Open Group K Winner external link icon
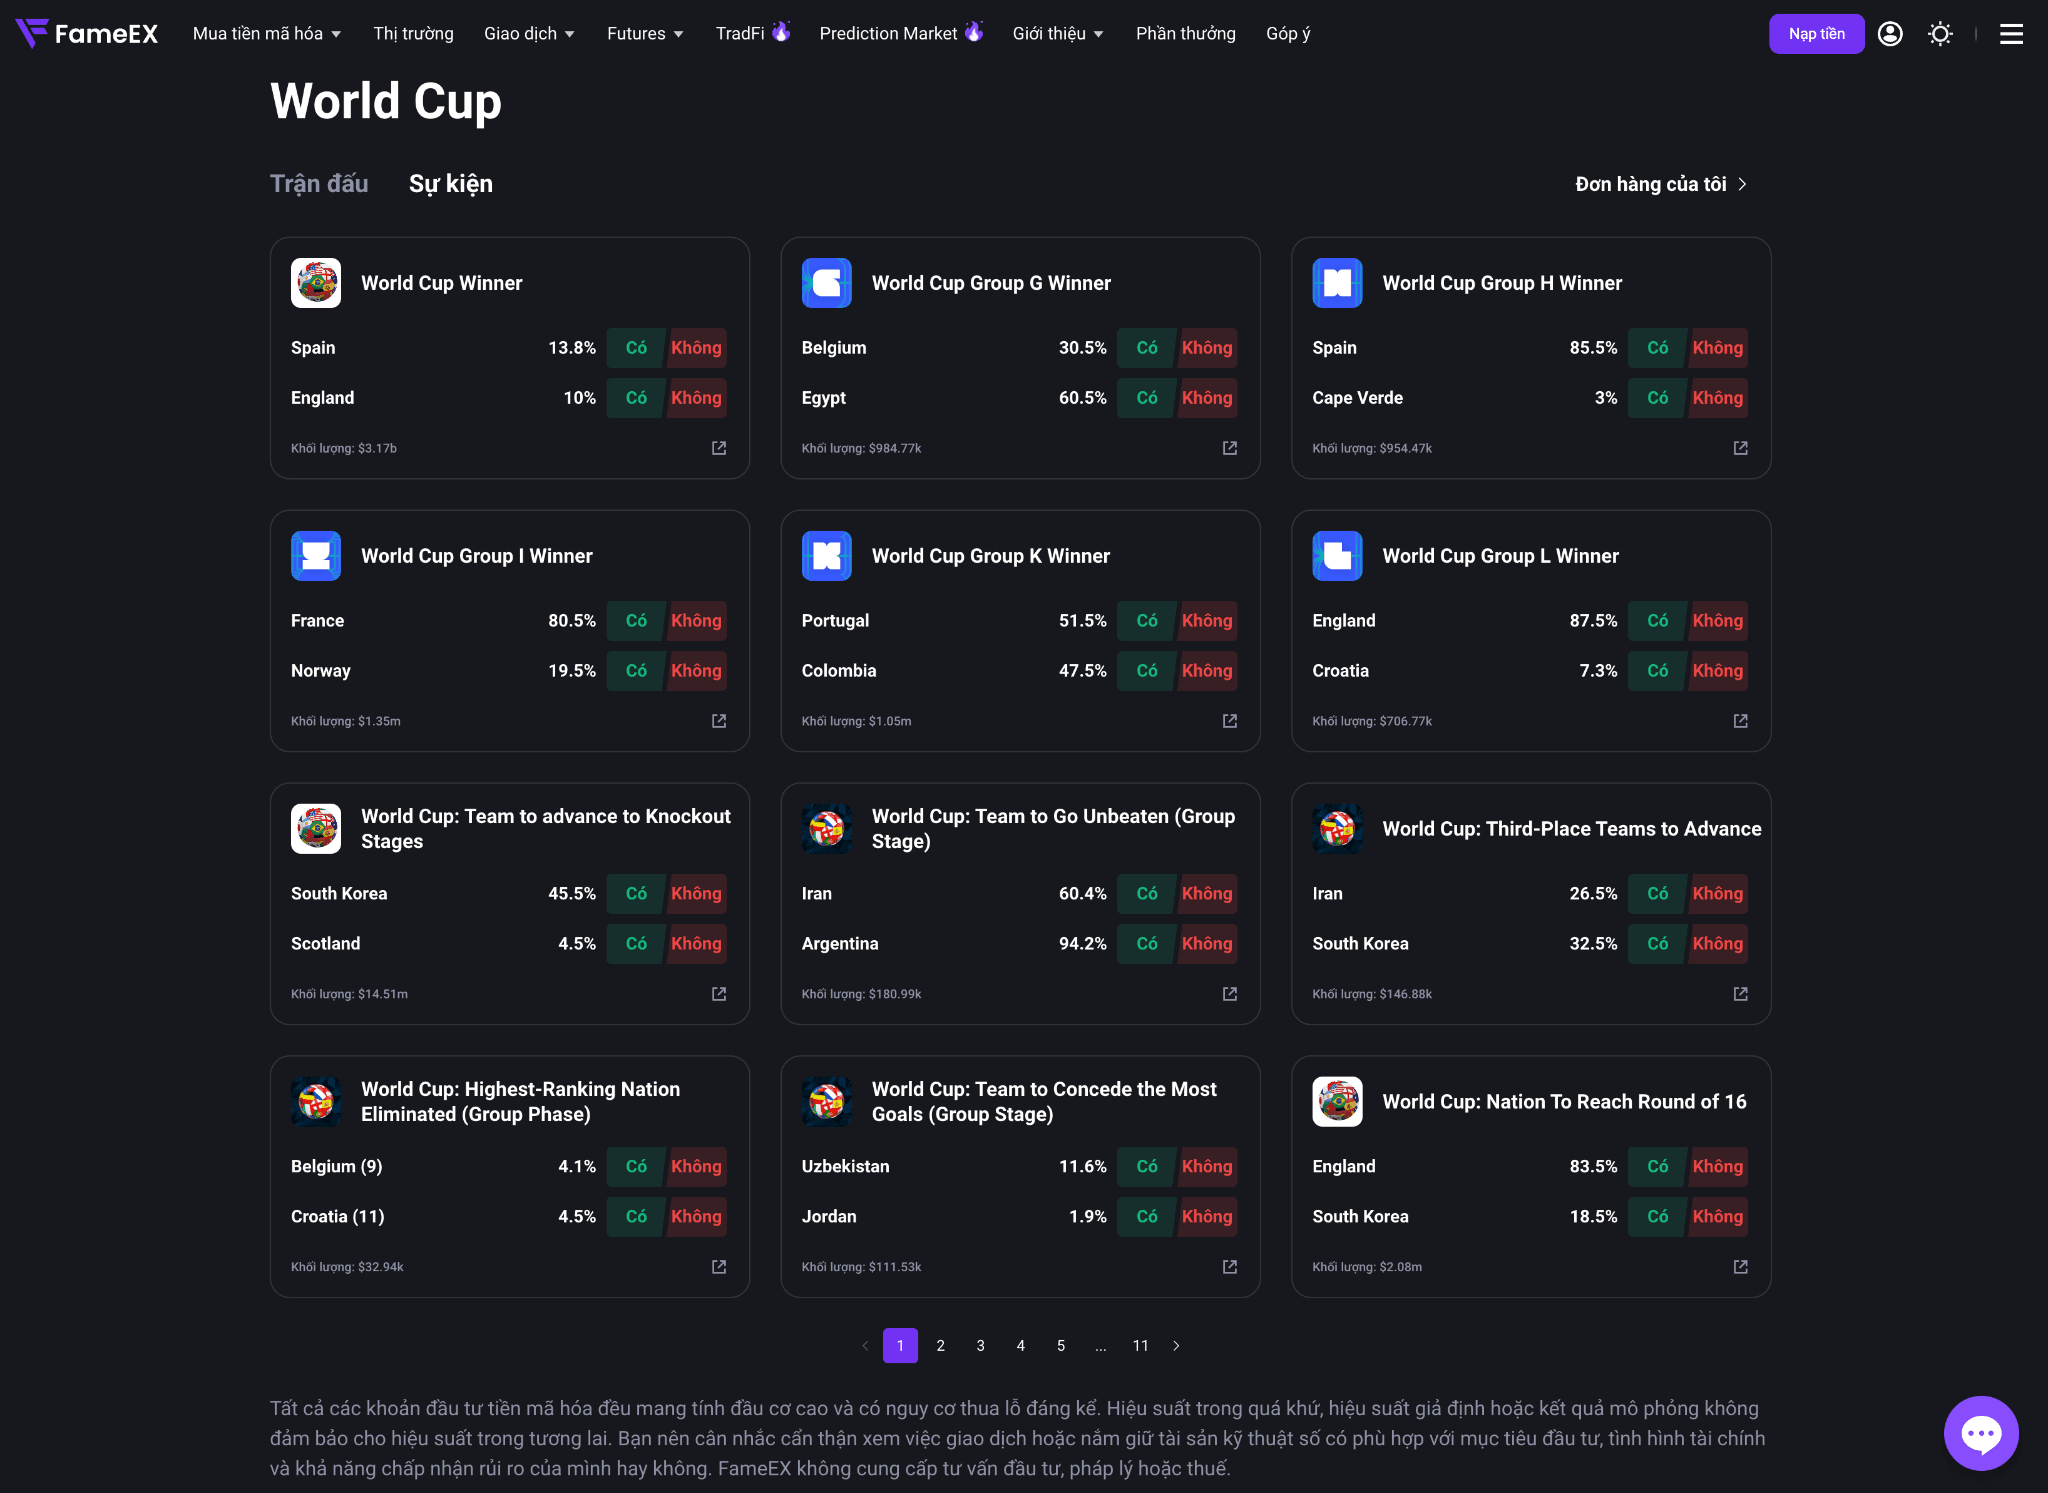The image size is (2048, 1493). [x=1230, y=721]
